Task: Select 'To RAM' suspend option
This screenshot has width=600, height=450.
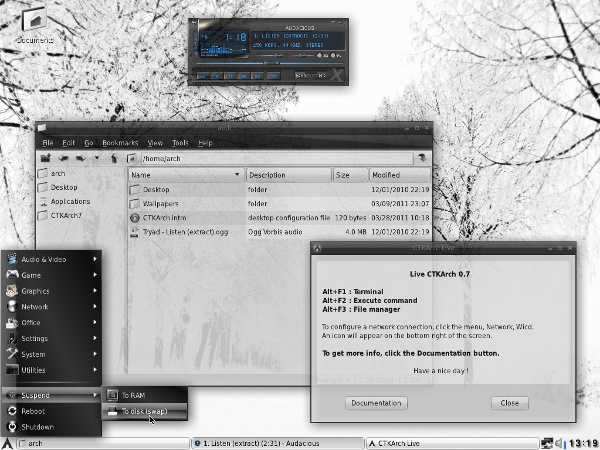Action: 133,395
